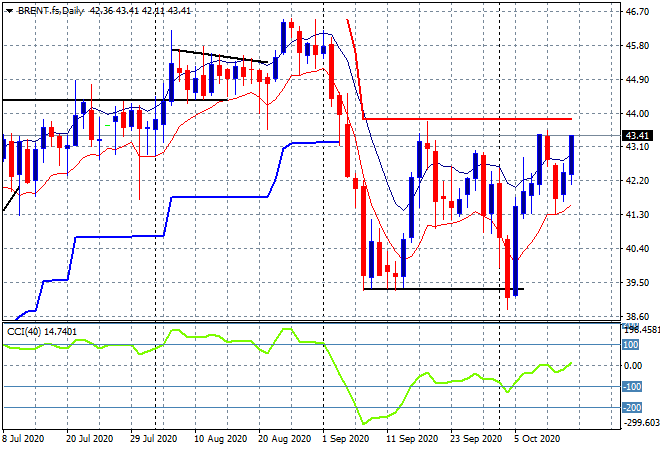The image size is (660, 450).
Task: Click the 42.20 price axis label
Action: pyautogui.click(x=637, y=181)
